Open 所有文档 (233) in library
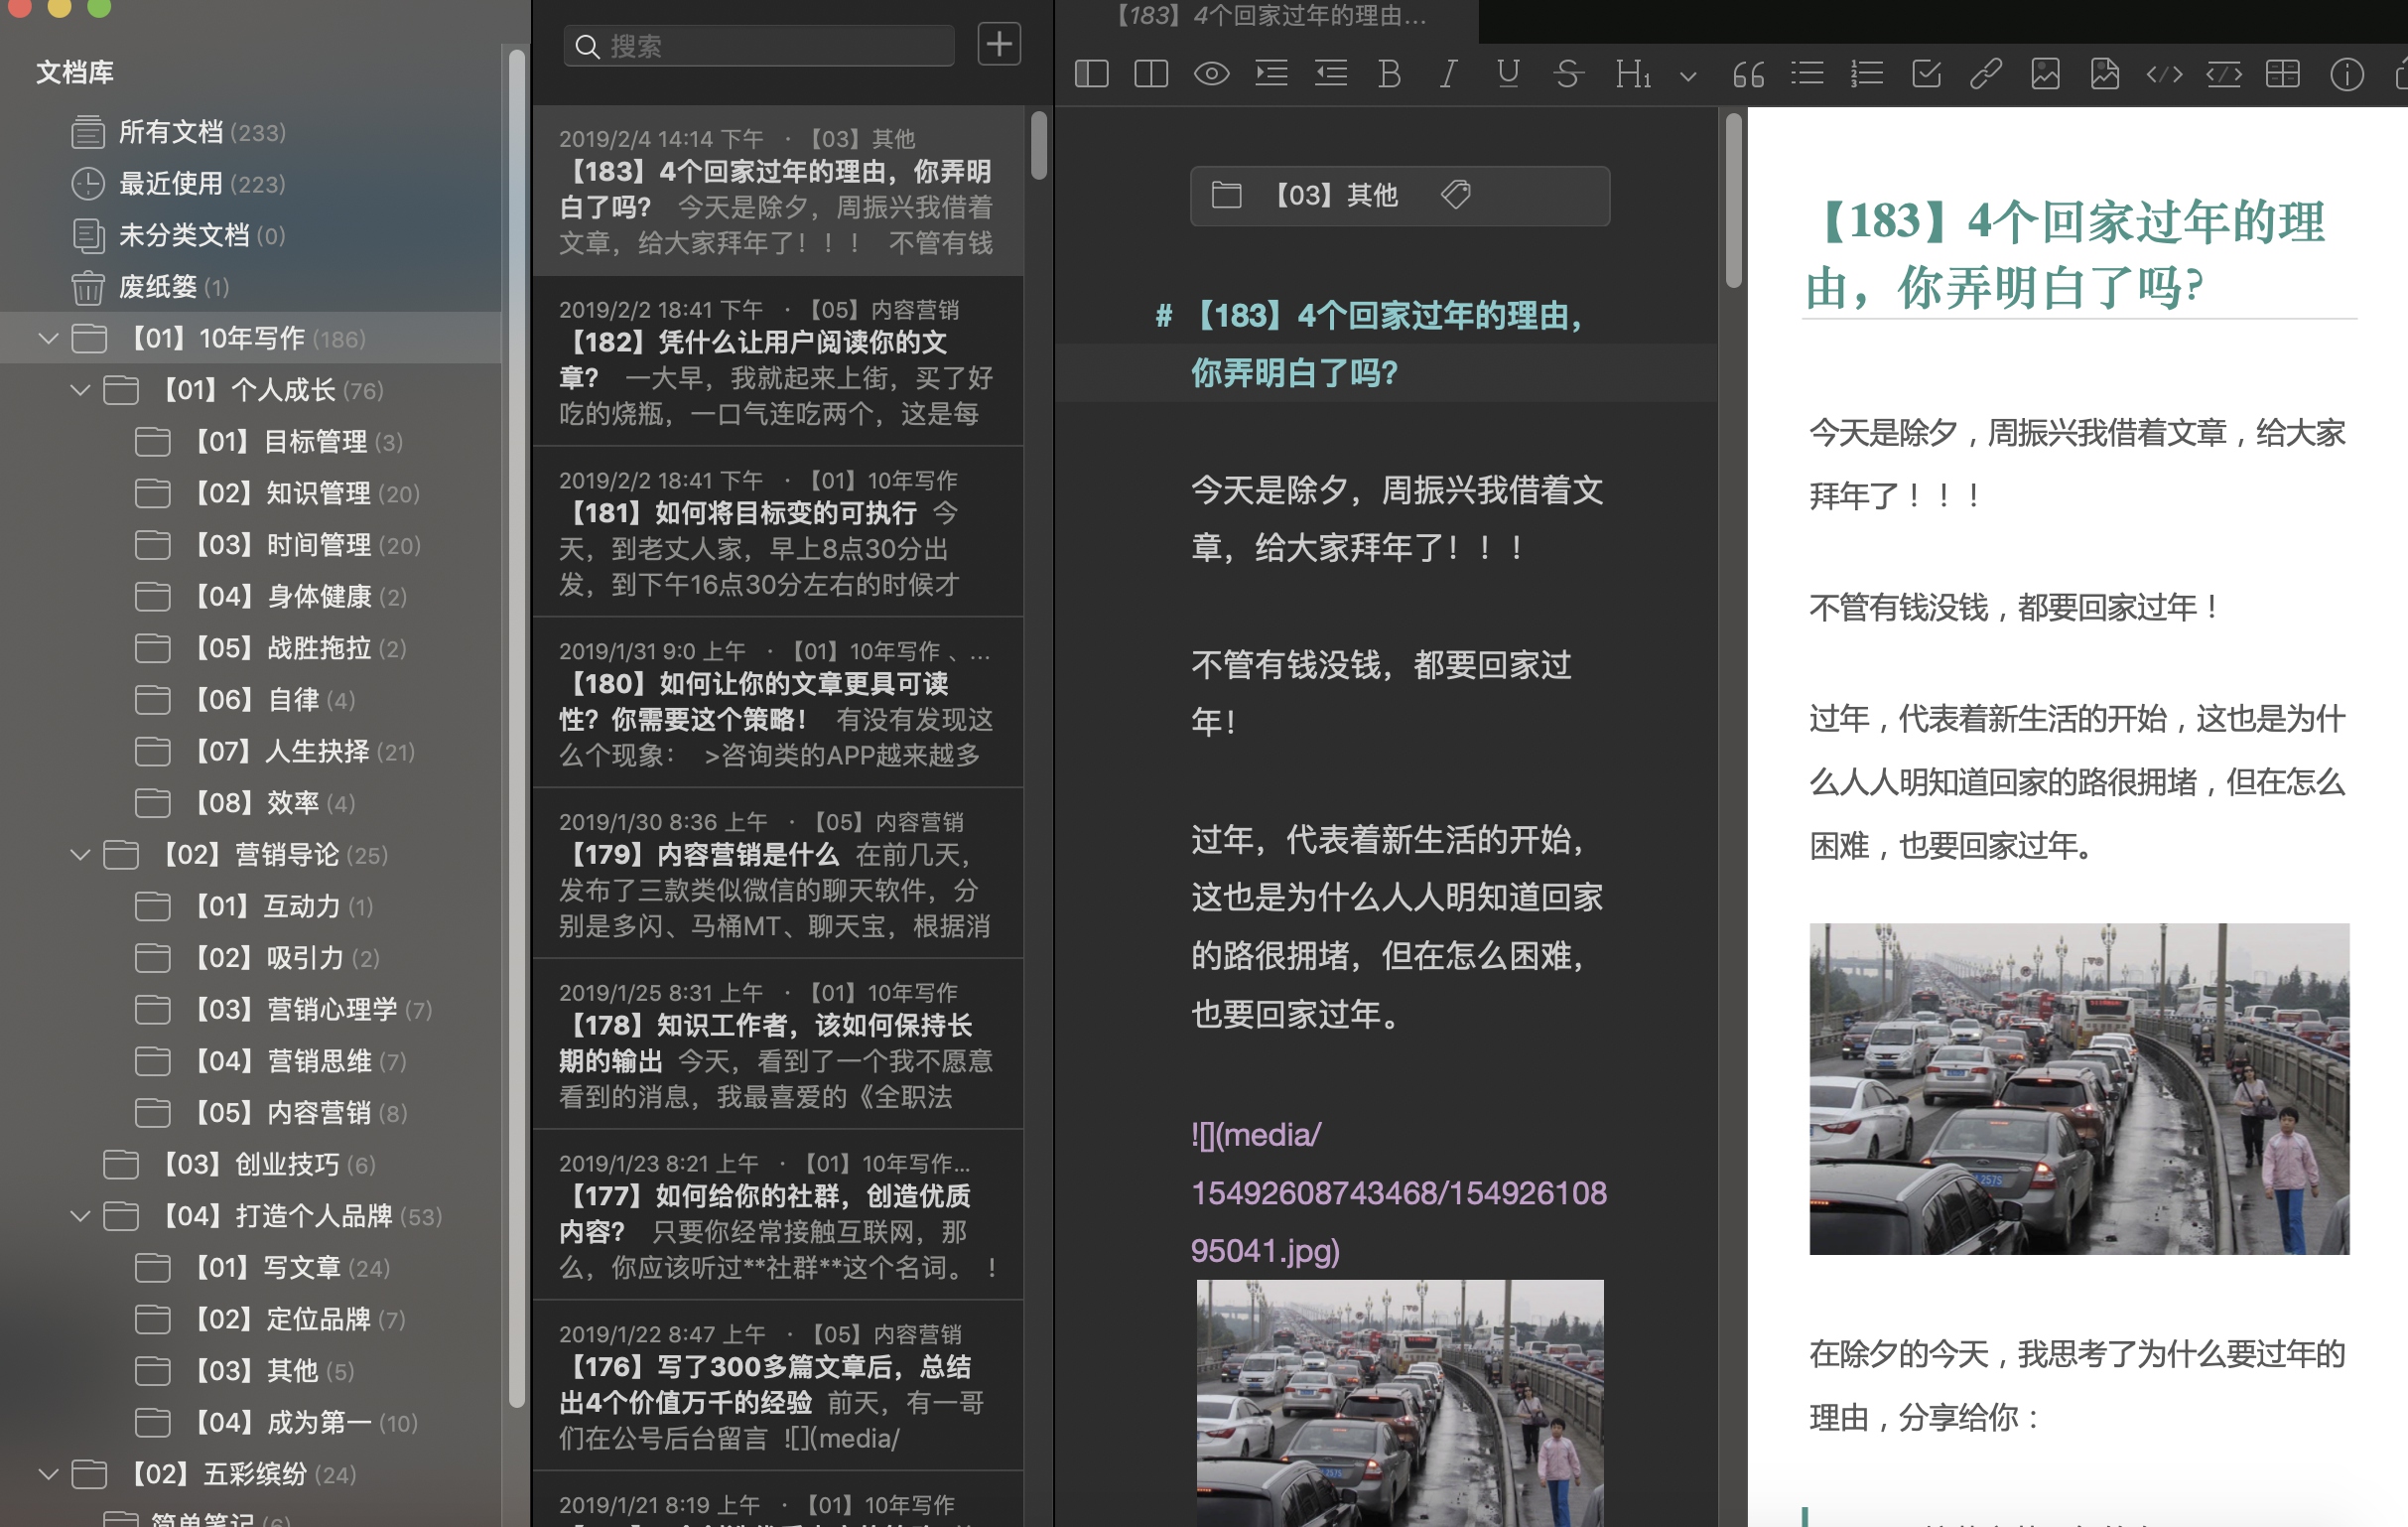Viewport: 2408px width, 1527px height. [x=250, y=132]
